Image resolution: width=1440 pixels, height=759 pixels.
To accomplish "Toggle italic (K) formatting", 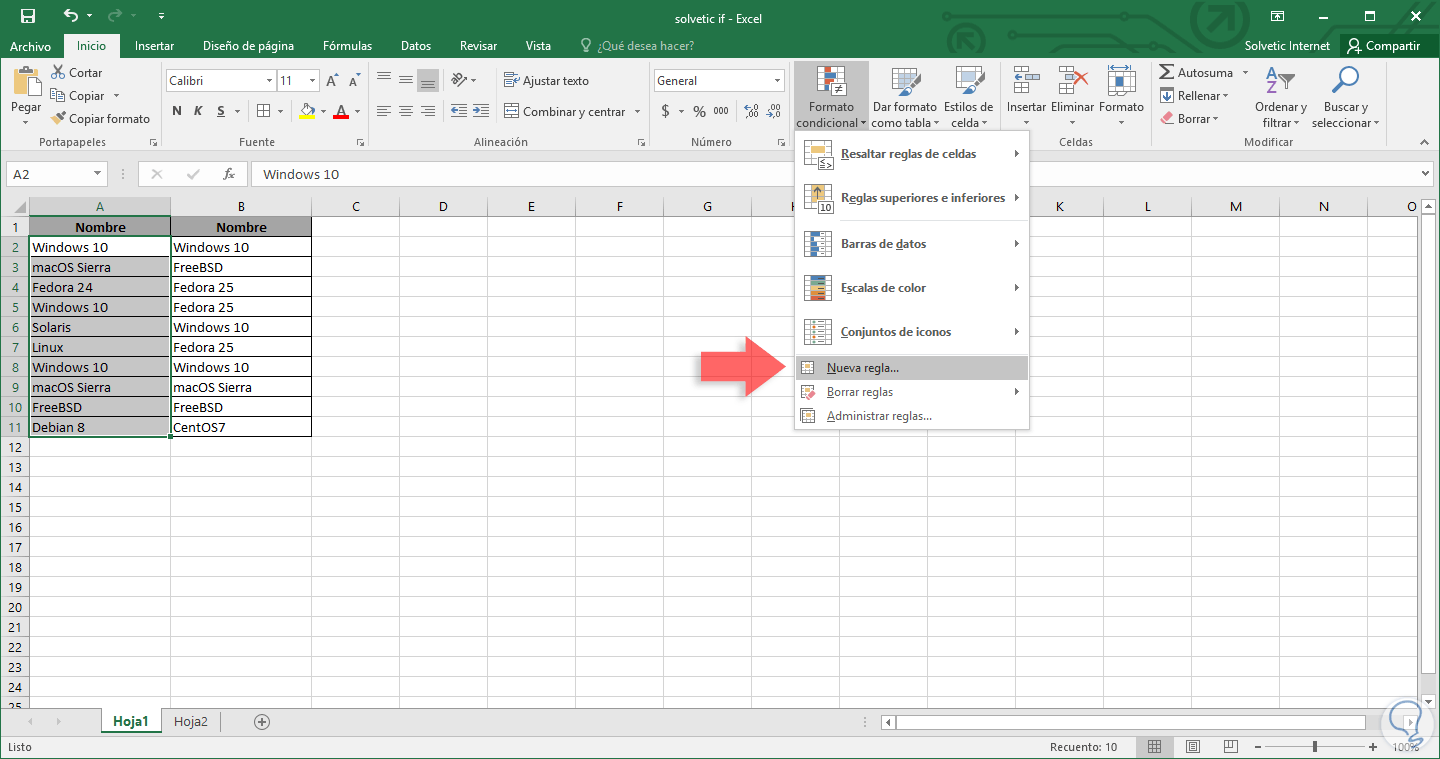I will pos(198,111).
